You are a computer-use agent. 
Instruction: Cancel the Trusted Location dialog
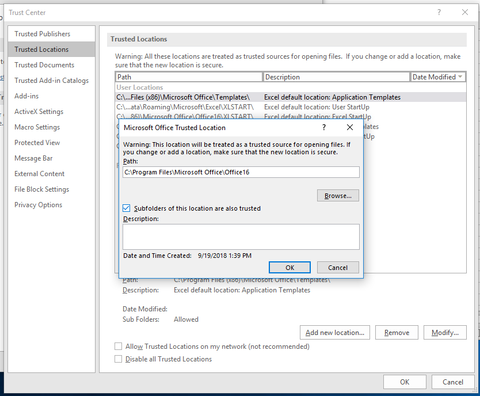(338, 267)
